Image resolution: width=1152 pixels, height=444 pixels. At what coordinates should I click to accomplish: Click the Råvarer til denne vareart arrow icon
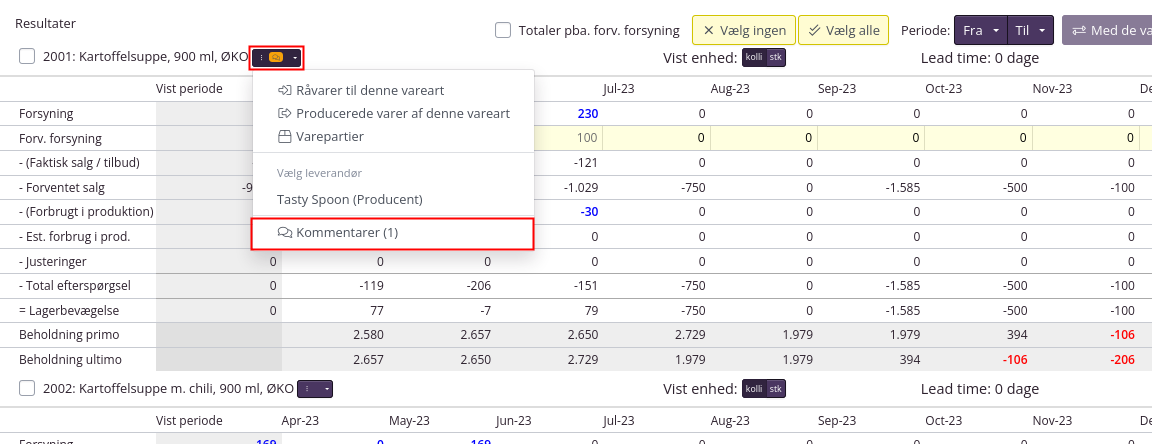[284, 91]
